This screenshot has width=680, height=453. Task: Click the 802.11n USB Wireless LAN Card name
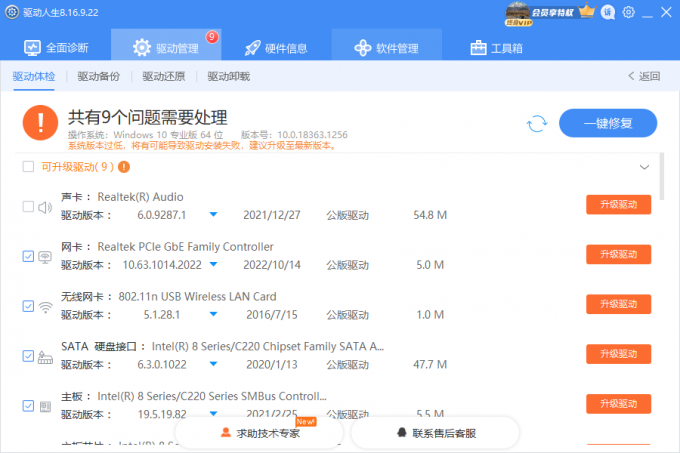197,297
